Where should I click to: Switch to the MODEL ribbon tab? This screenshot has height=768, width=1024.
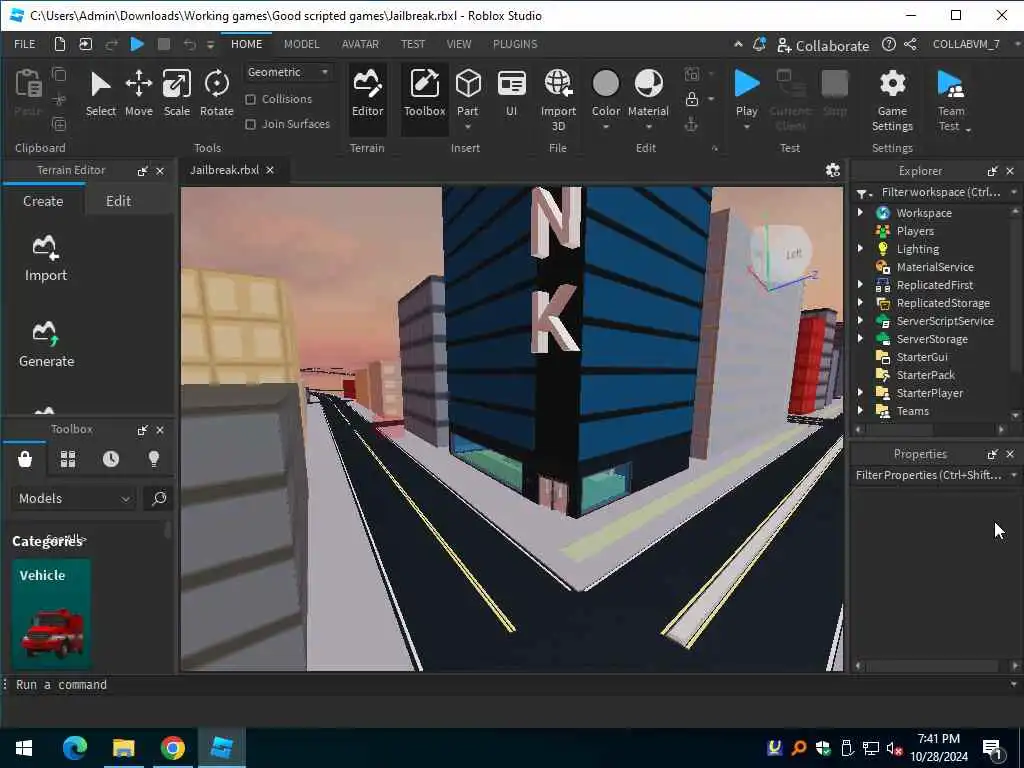(302, 44)
